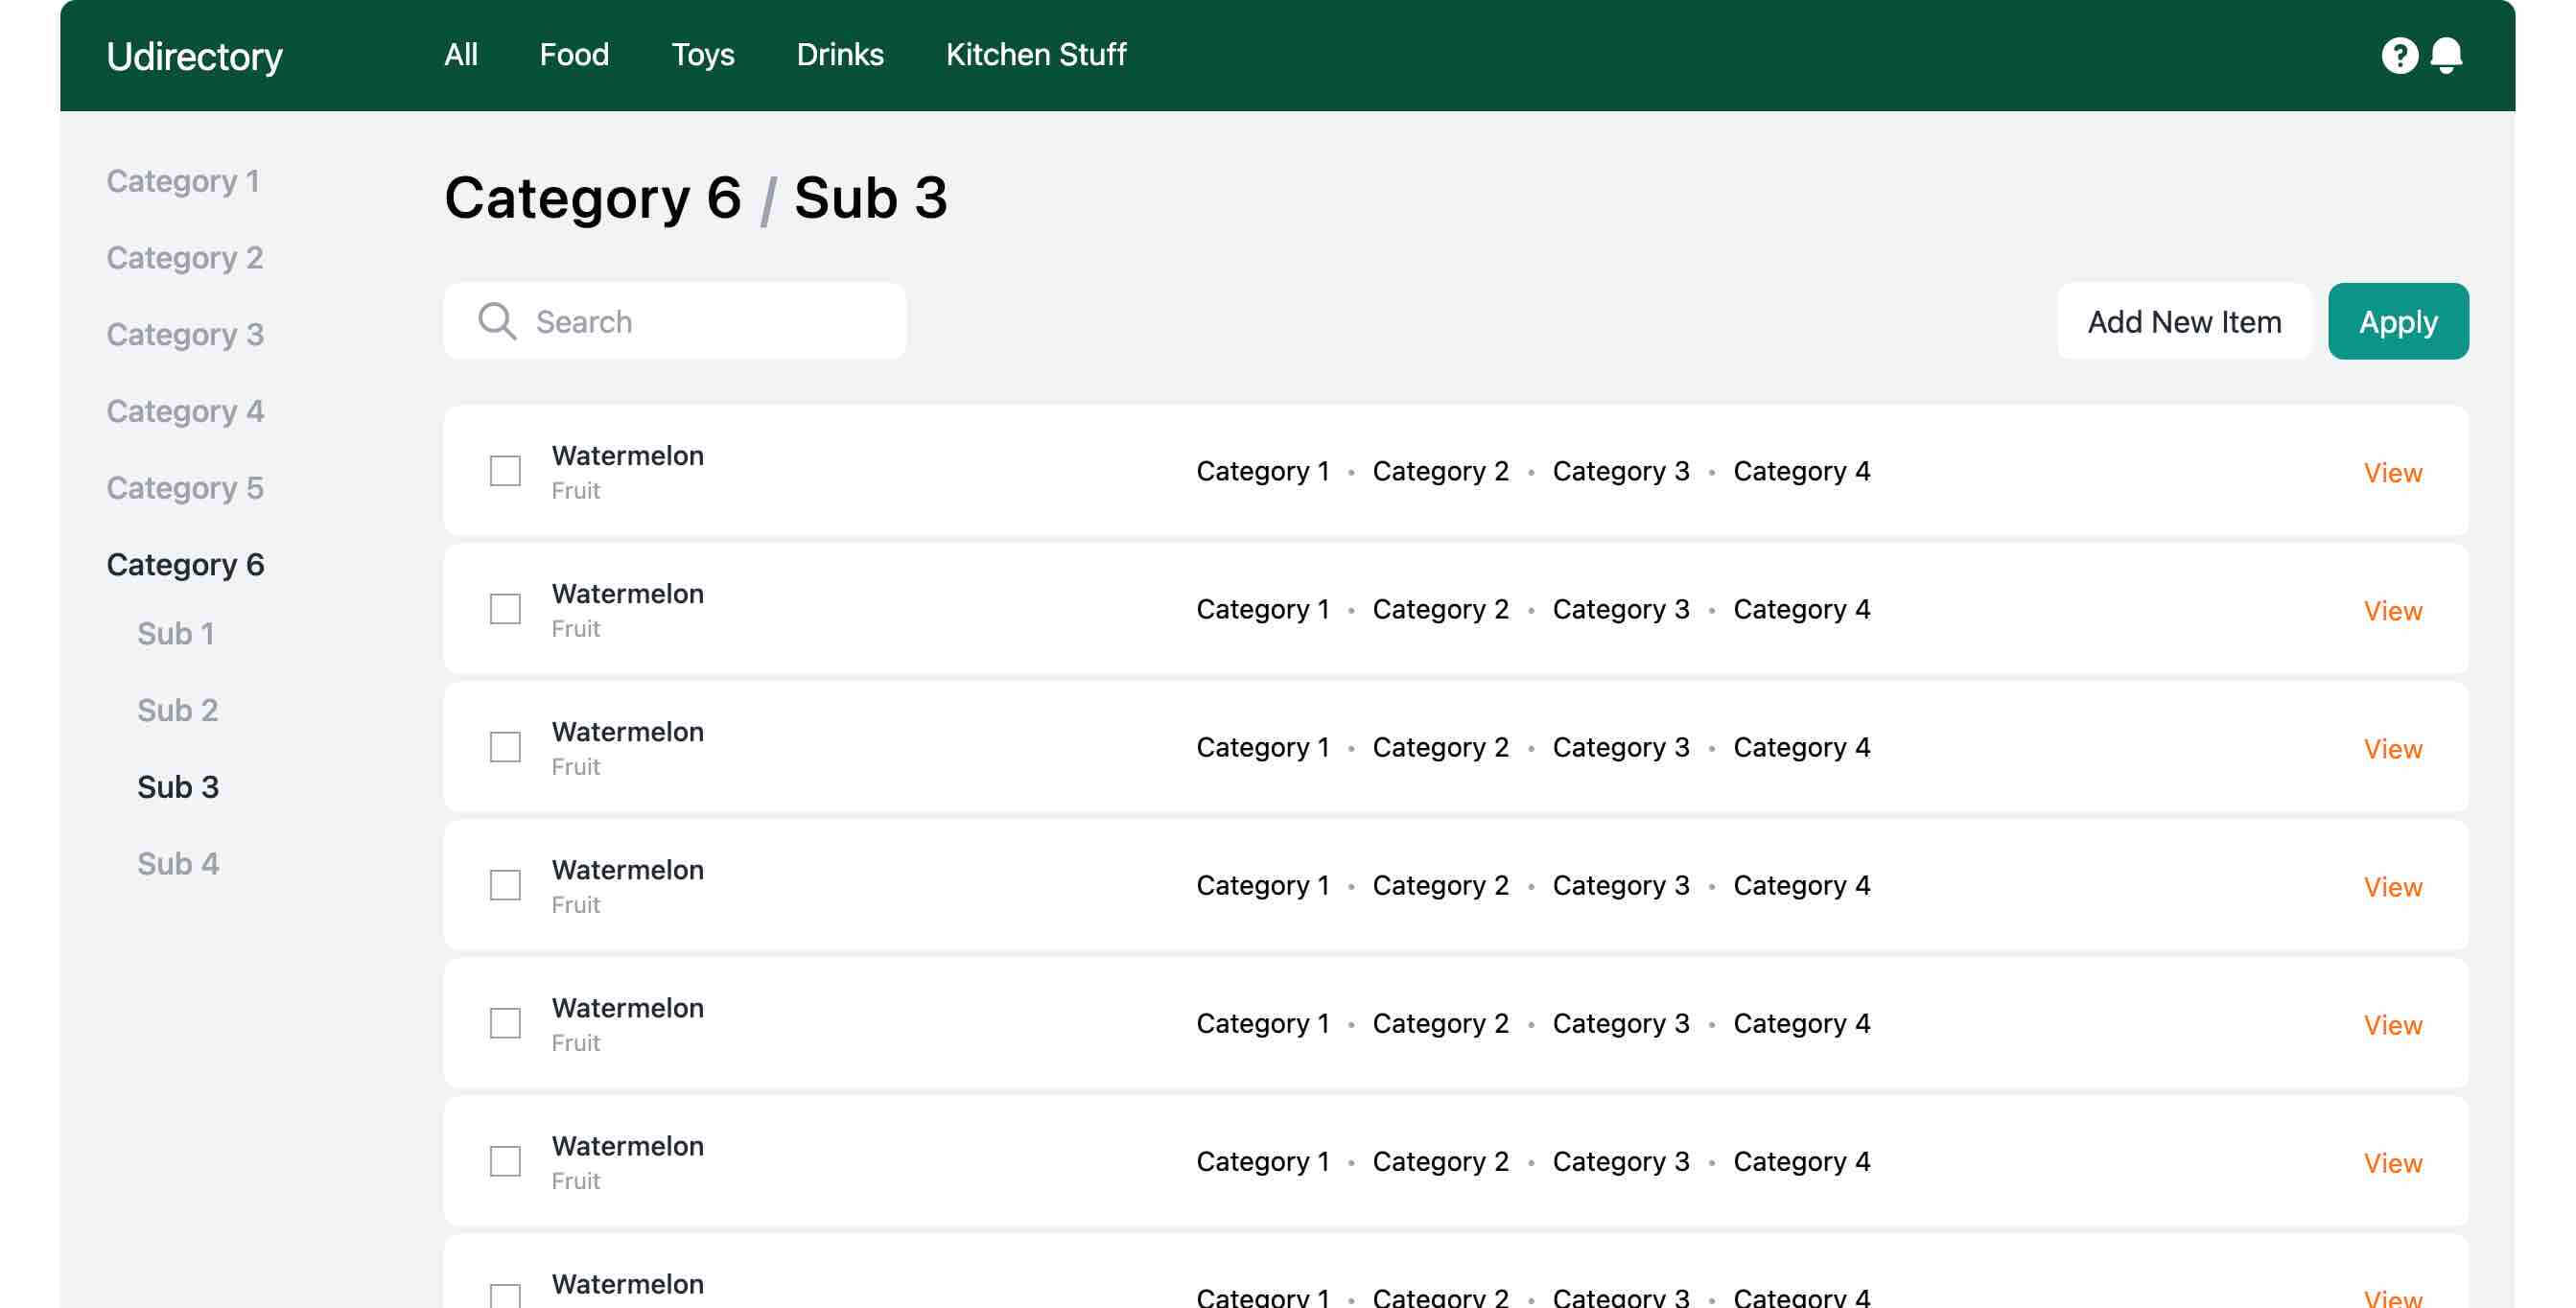Click Category 4 tag in second row

pos(1802,609)
